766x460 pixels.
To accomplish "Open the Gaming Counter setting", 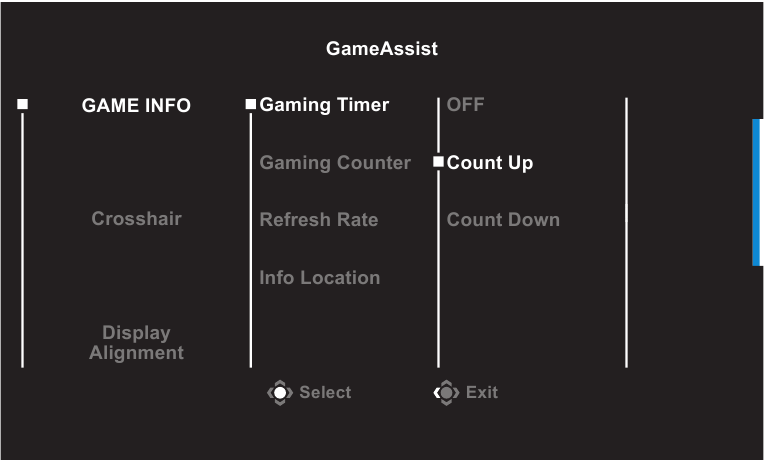I will (335, 162).
